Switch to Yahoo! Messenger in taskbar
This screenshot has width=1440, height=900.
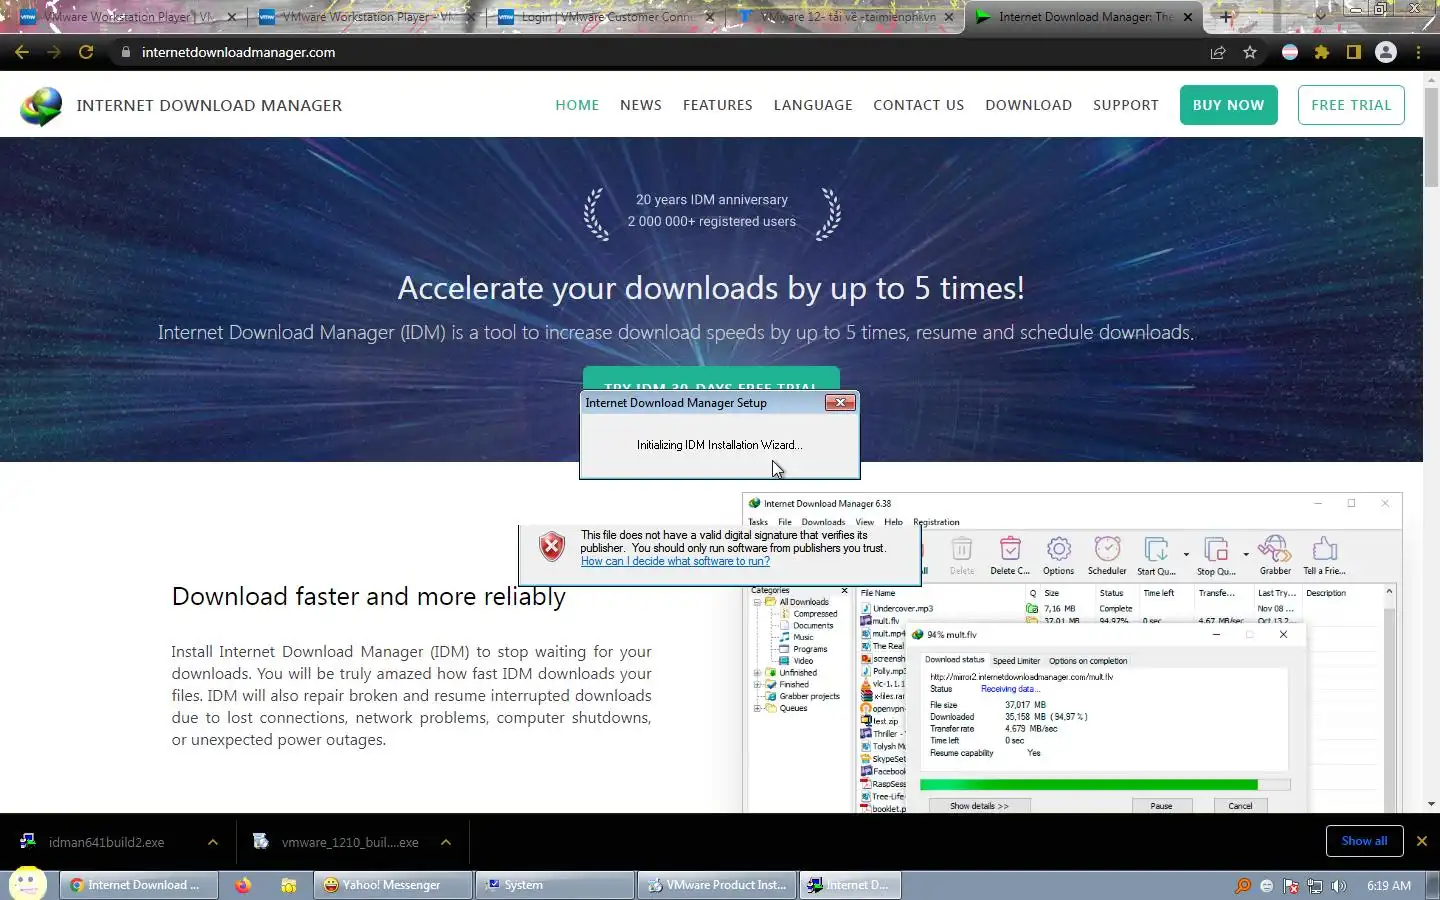point(391,885)
